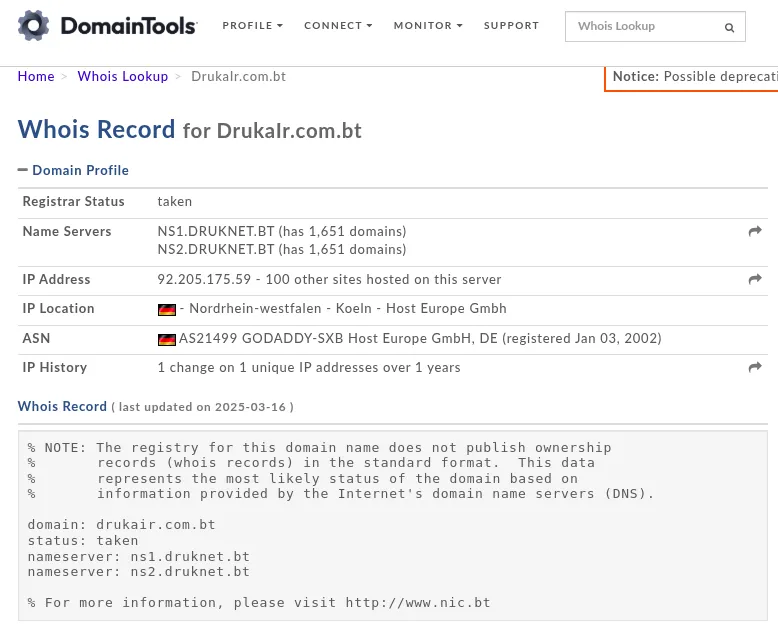Click the IP Location row label
The width and height of the screenshot is (778, 637).
tap(58, 309)
